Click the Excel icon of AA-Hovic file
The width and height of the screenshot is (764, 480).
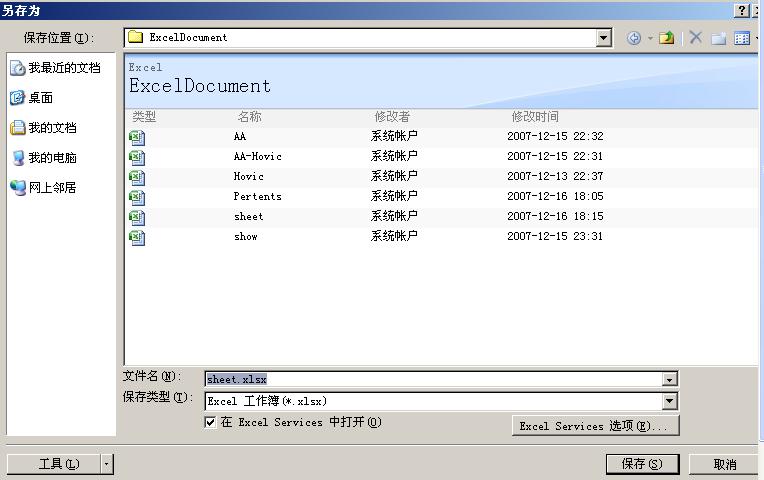pos(137,158)
